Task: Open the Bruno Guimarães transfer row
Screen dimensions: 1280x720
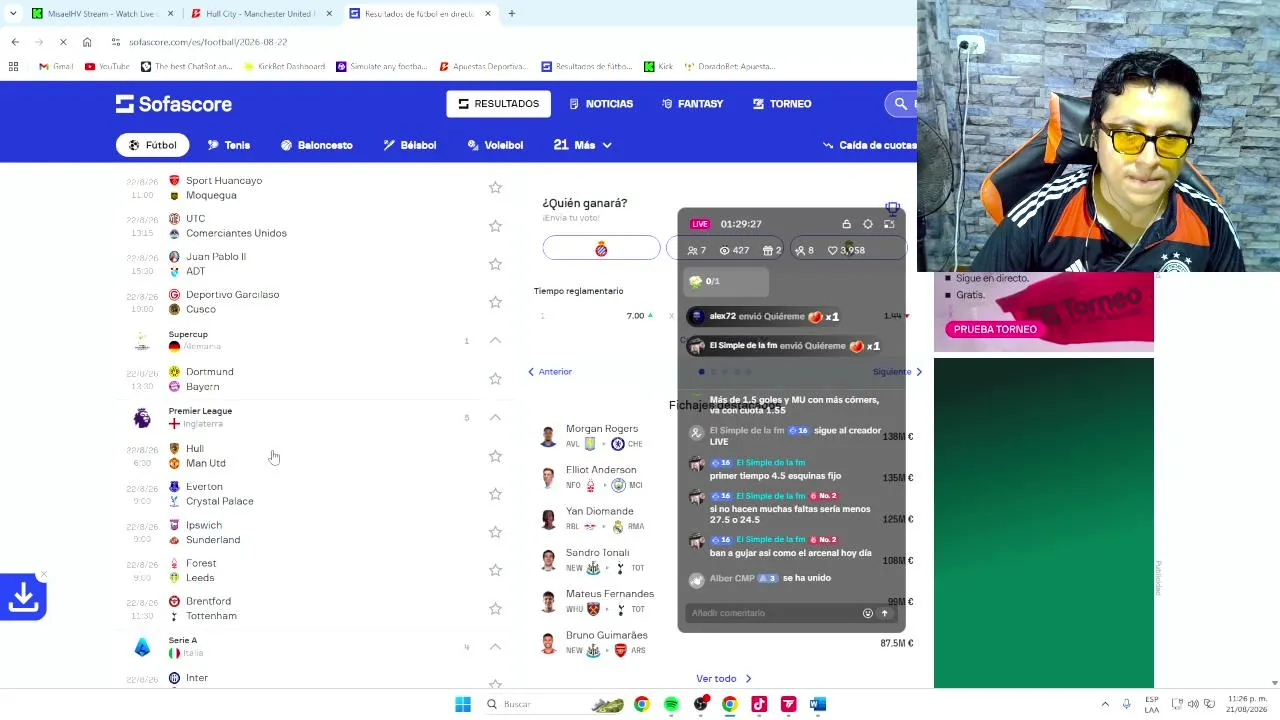Action: tap(726, 643)
